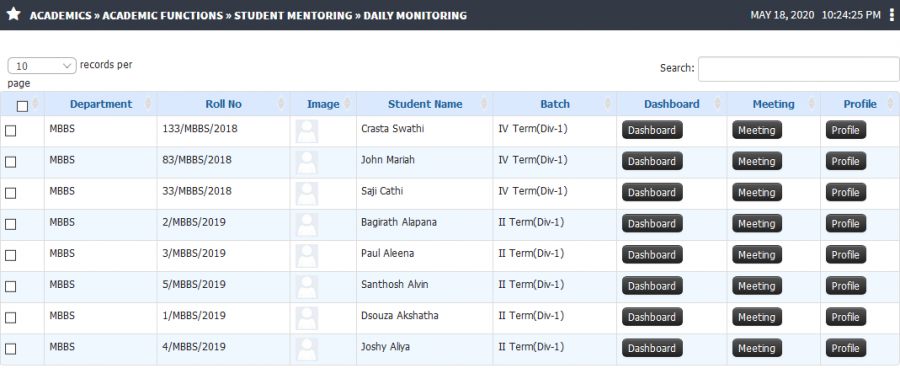This screenshot has width=900, height=368.
Task: Click the Student Mentoring breadcrumb item
Action: [293, 16]
